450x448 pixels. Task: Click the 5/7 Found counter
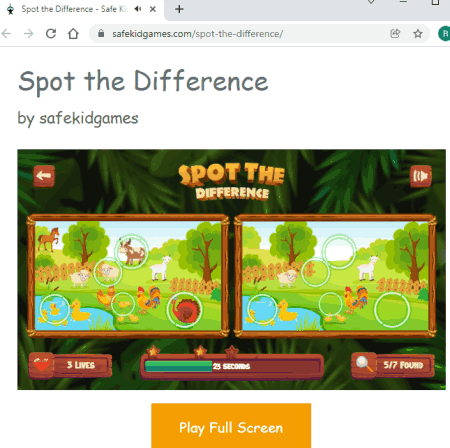[404, 365]
